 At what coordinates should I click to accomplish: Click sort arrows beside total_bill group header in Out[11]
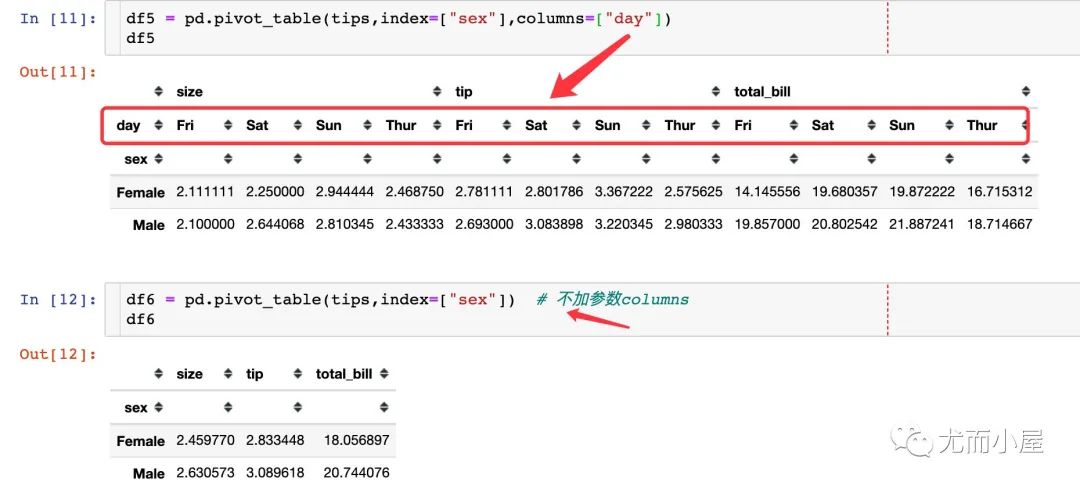[1026, 92]
